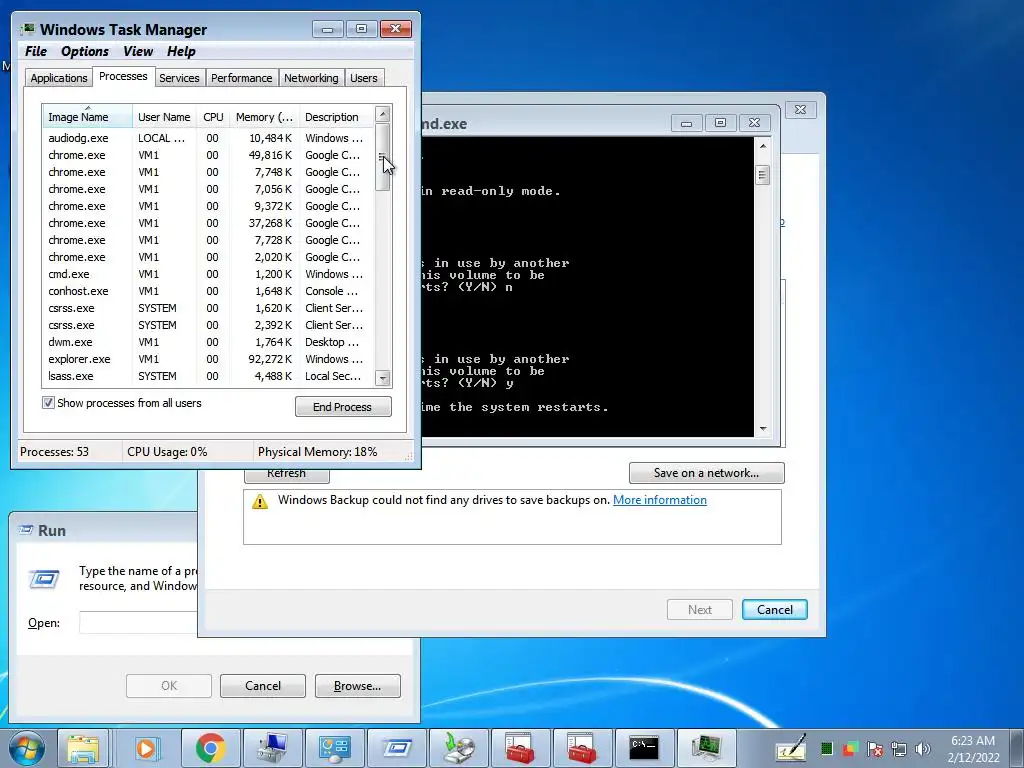
Task: Select the dwm.exe process row
Action: click(208, 342)
